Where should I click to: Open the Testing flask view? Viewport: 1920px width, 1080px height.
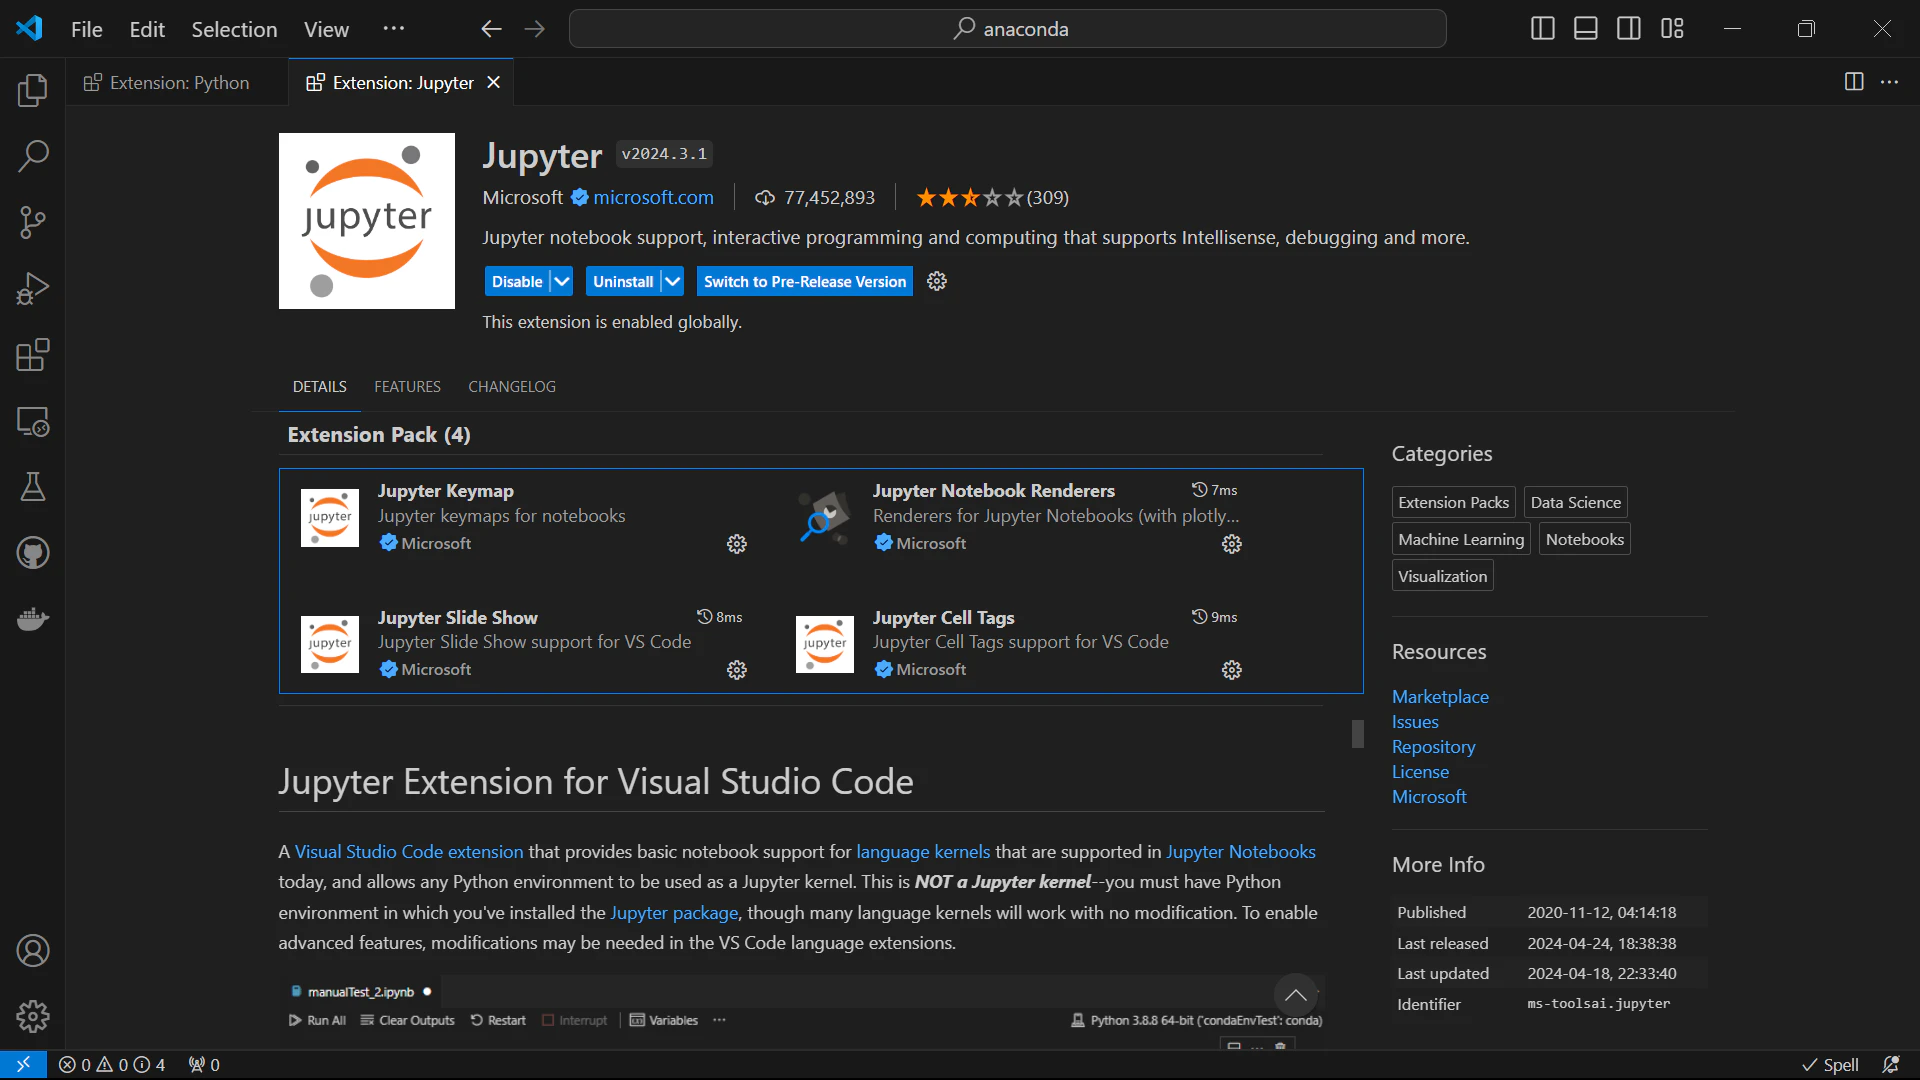point(33,487)
